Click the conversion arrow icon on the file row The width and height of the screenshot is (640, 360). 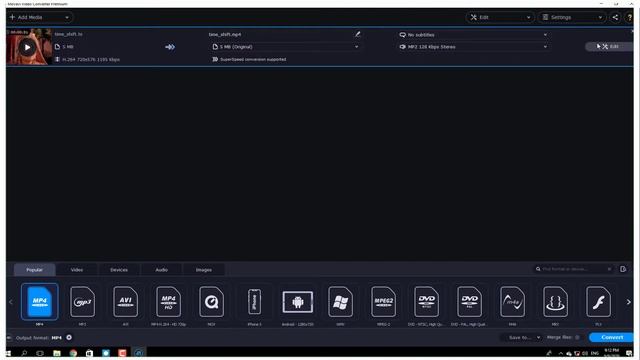(x=170, y=47)
